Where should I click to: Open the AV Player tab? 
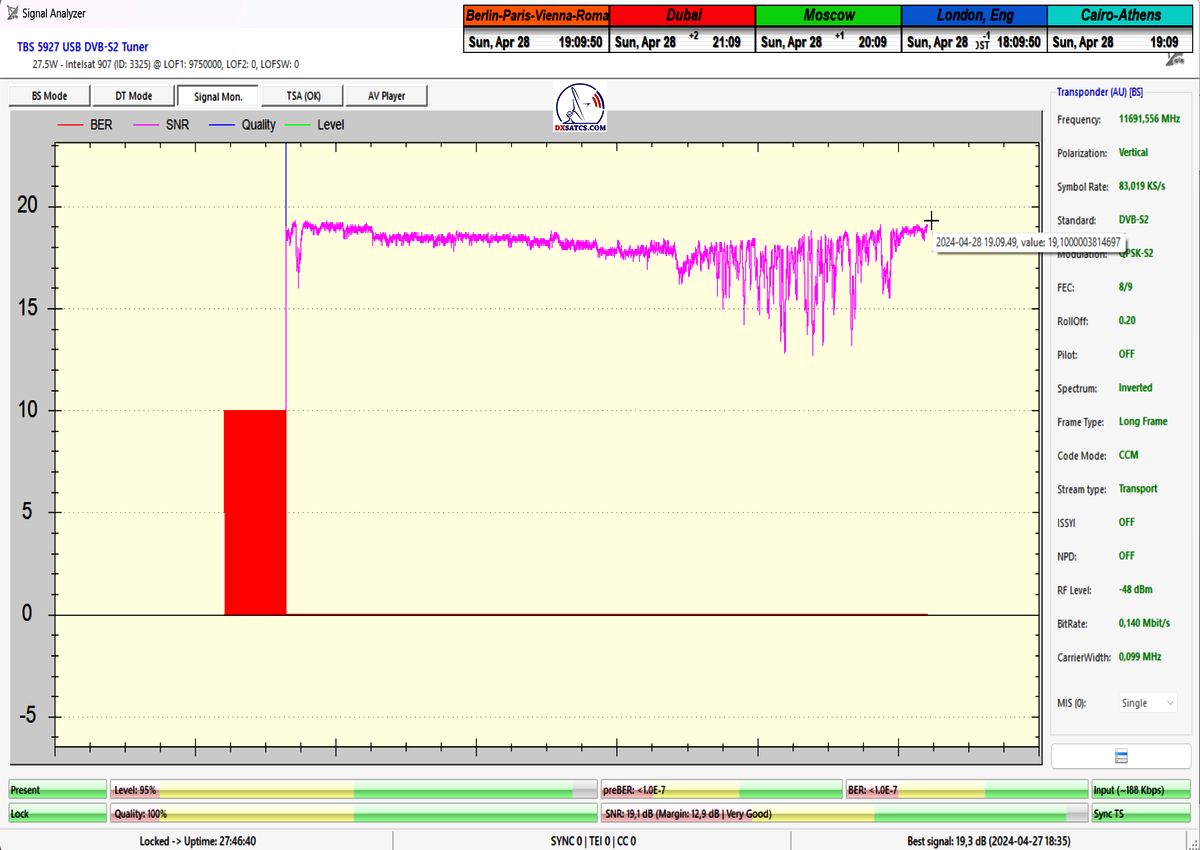386,96
